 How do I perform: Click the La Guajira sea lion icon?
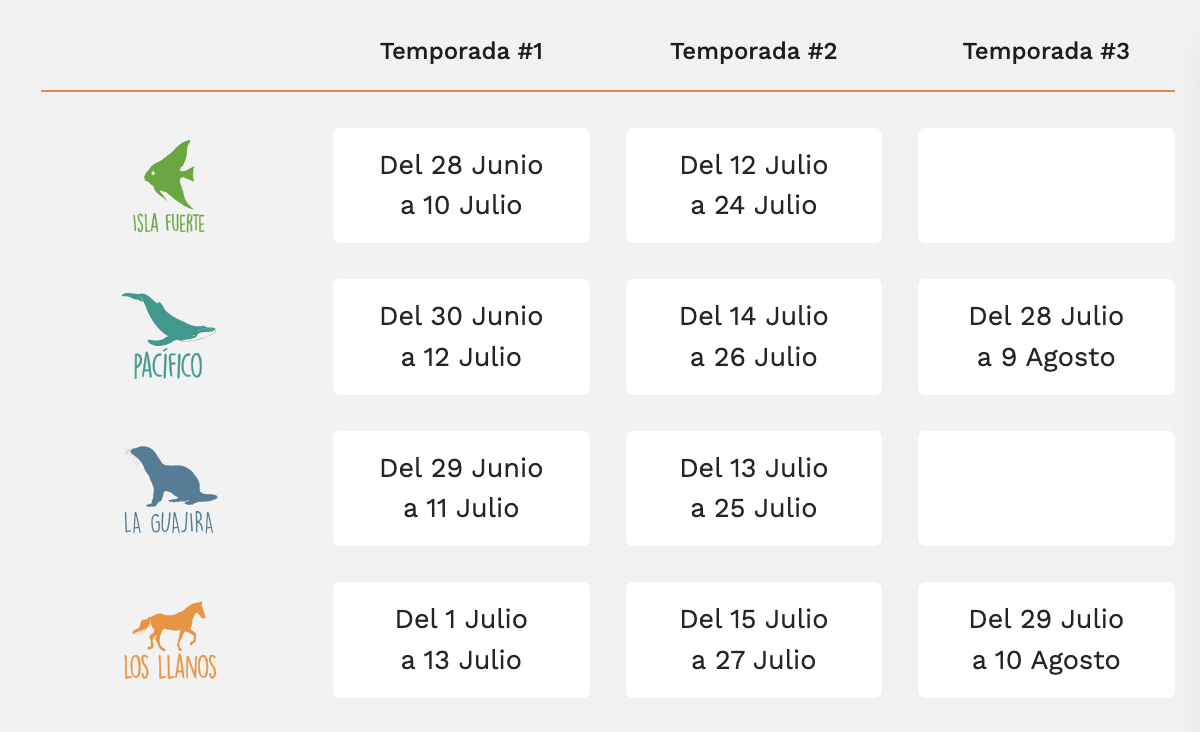[169, 476]
